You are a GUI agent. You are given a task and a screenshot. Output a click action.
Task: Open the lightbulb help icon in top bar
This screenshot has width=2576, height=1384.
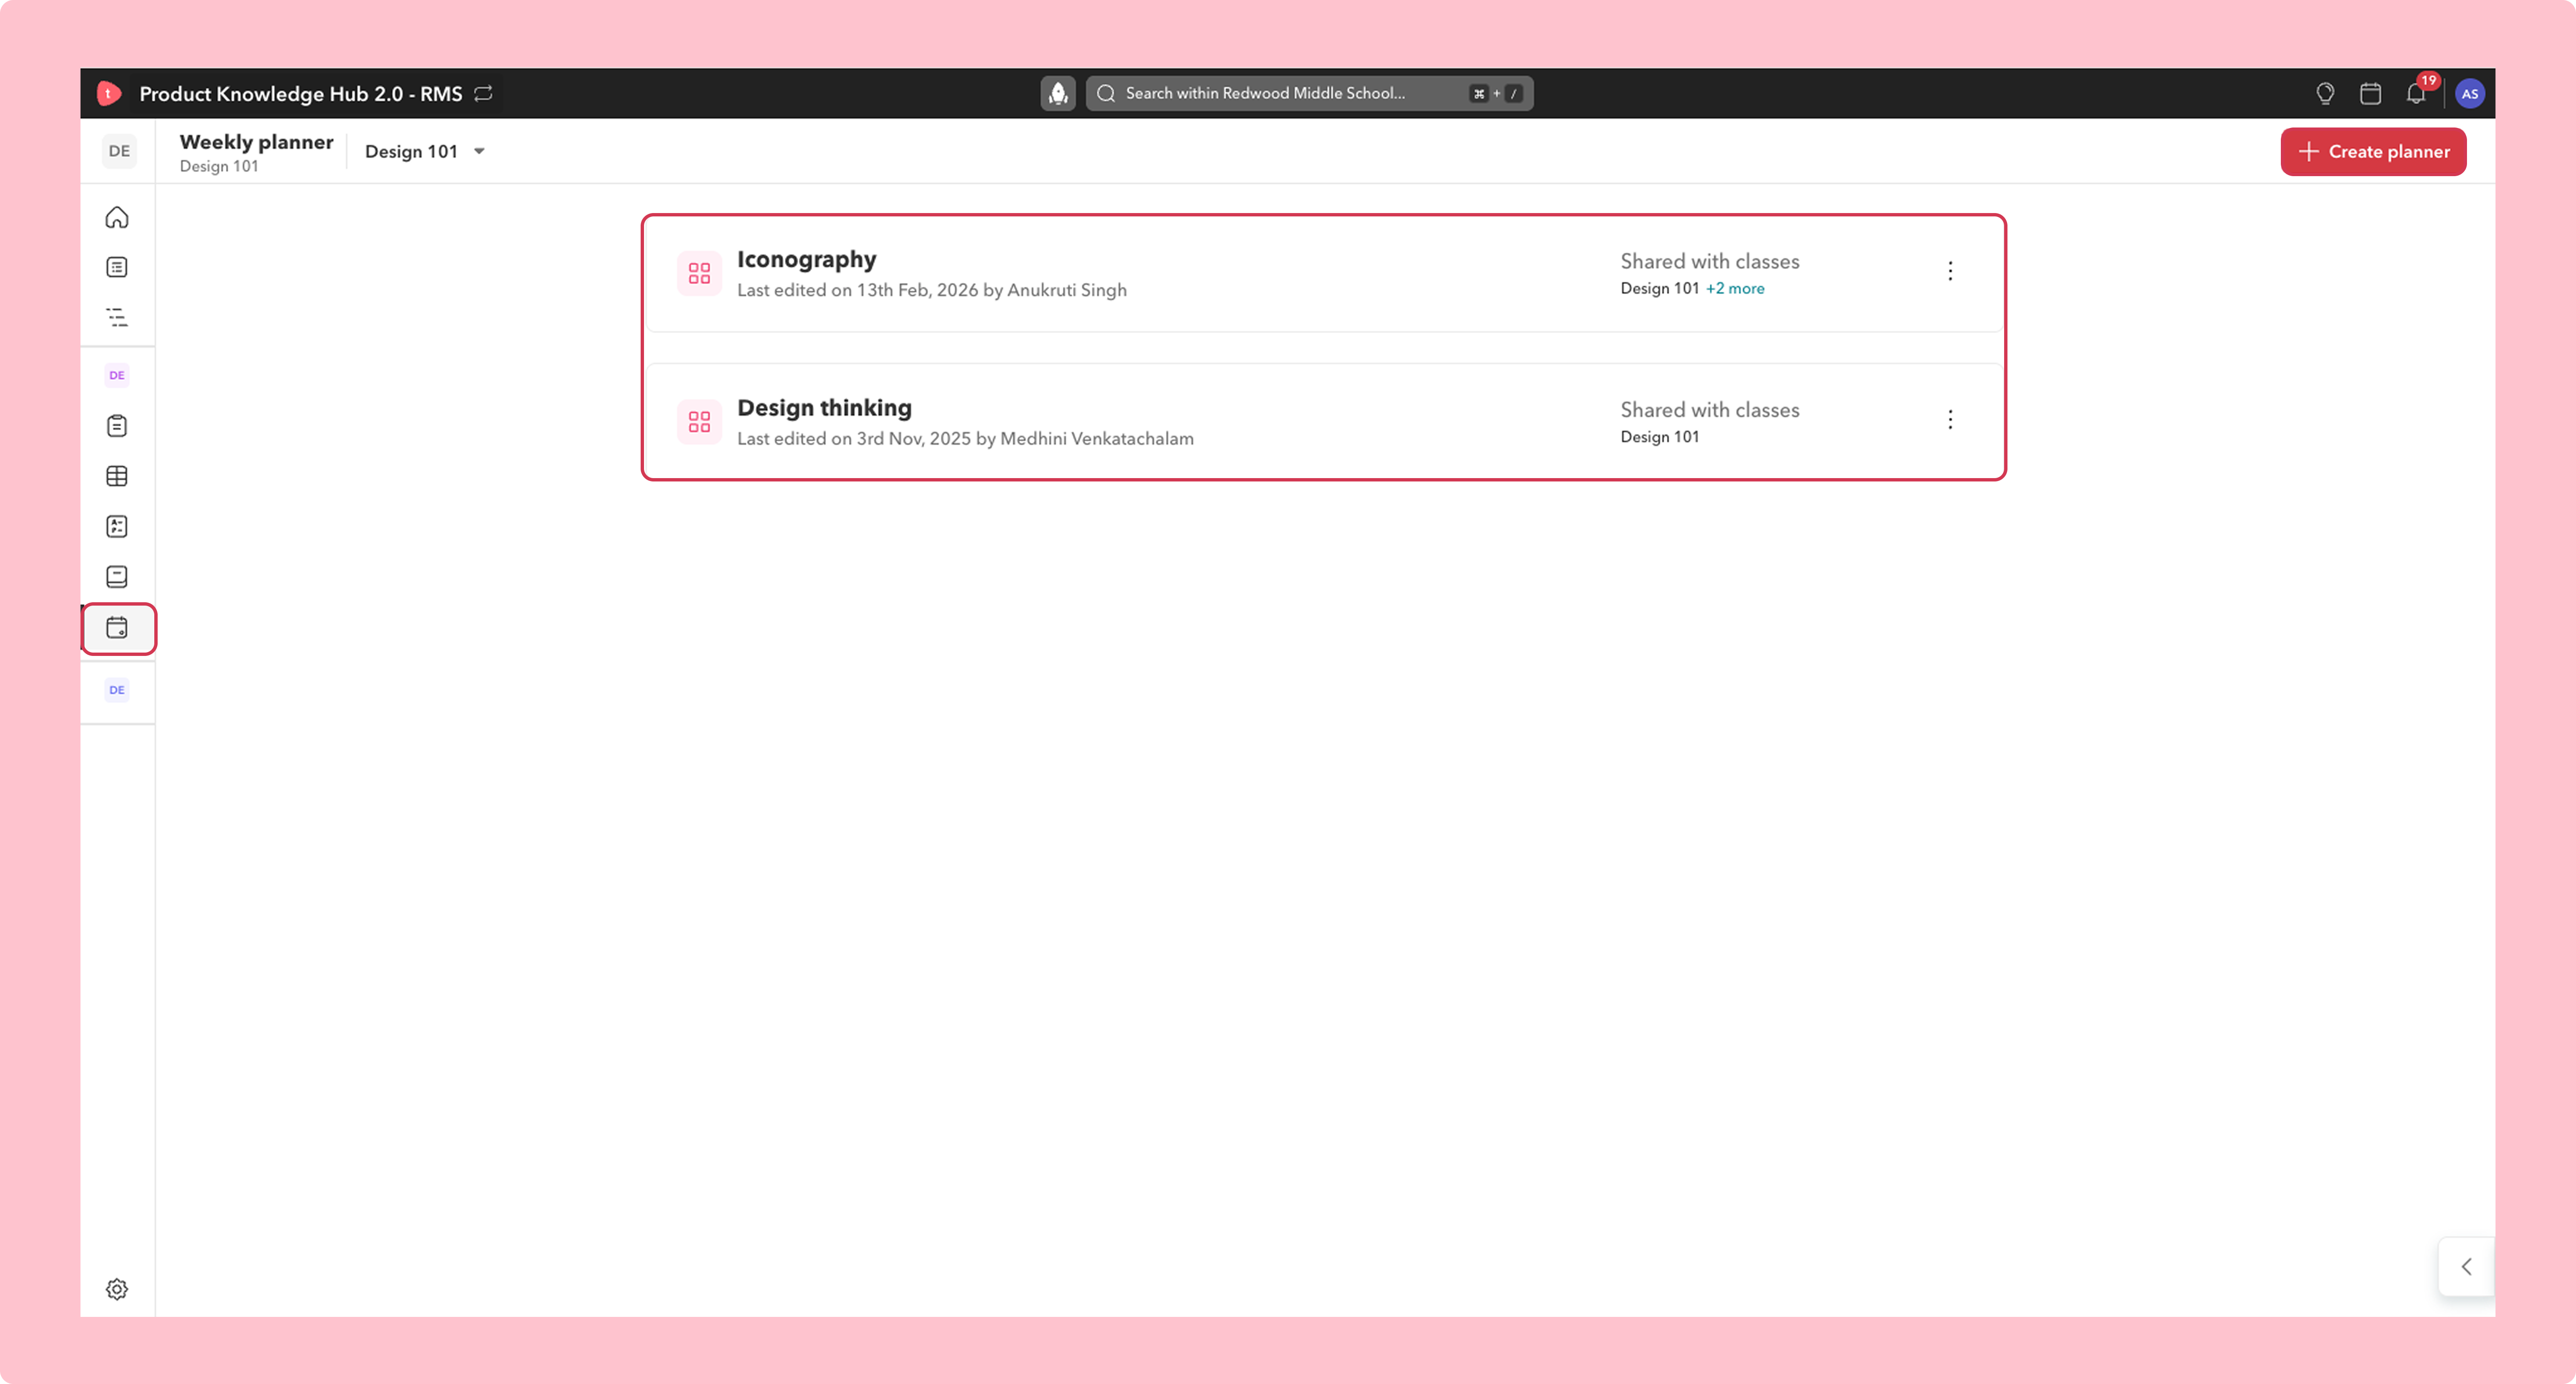click(x=2325, y=93)
